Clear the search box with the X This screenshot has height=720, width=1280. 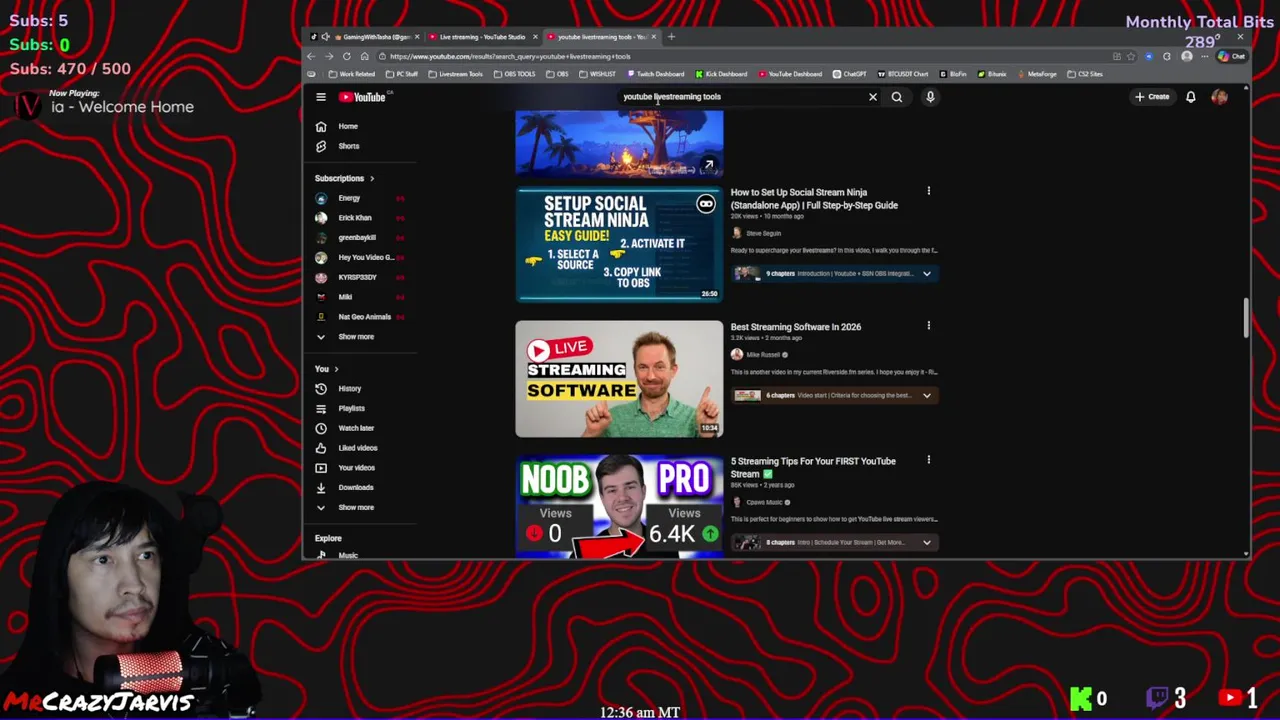873,97
